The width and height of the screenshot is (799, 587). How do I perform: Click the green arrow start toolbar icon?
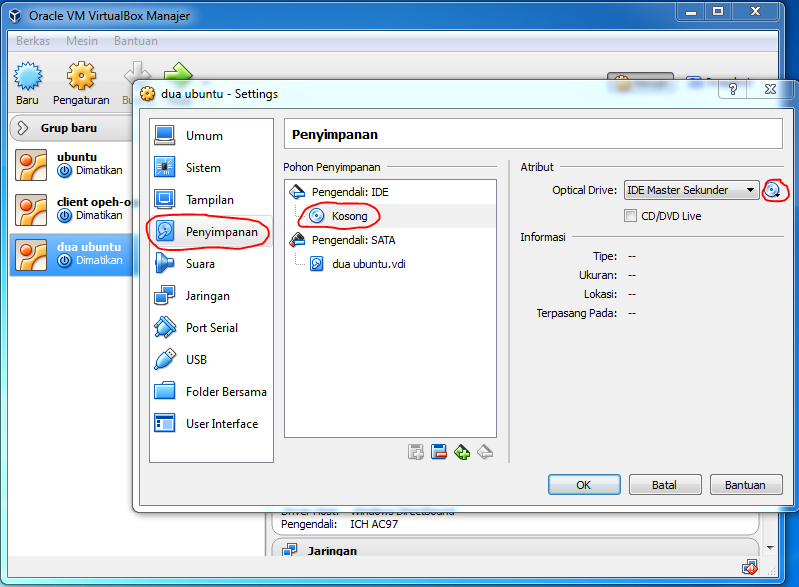178,71
